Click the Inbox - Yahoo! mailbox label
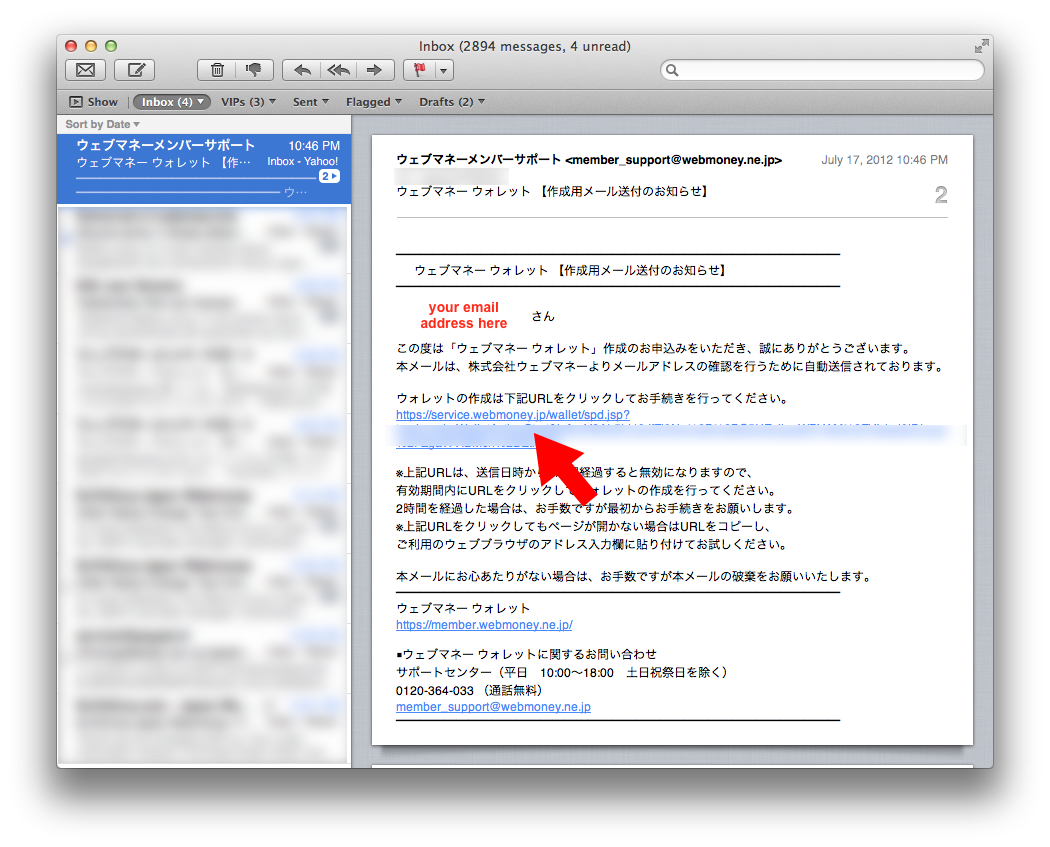Screen dimensions: 1050x847 coord(303,161)
